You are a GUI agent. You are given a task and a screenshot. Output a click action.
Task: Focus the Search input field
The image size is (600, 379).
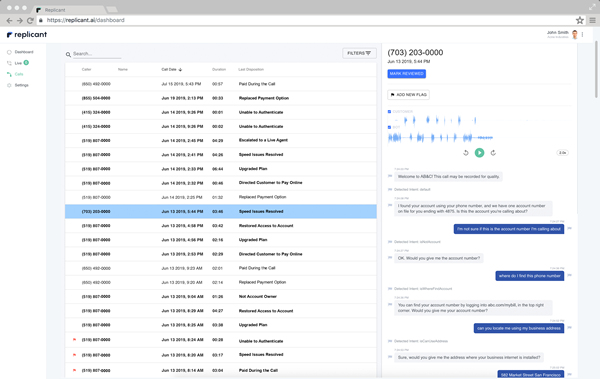tap(97, 54)
